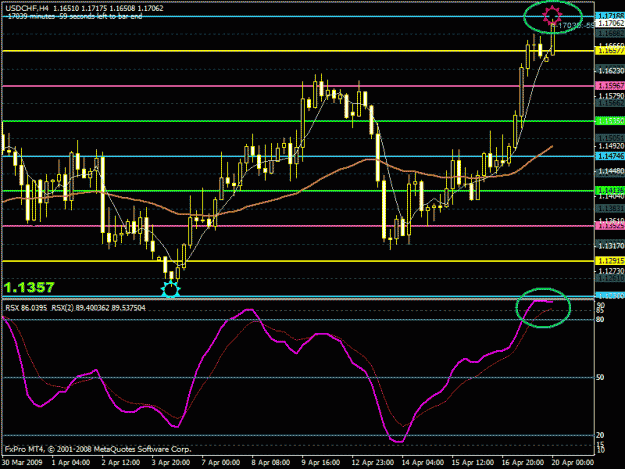Click the 8 Apr 08:00 time label
The image size is (625, 469).
coord(271,463)
